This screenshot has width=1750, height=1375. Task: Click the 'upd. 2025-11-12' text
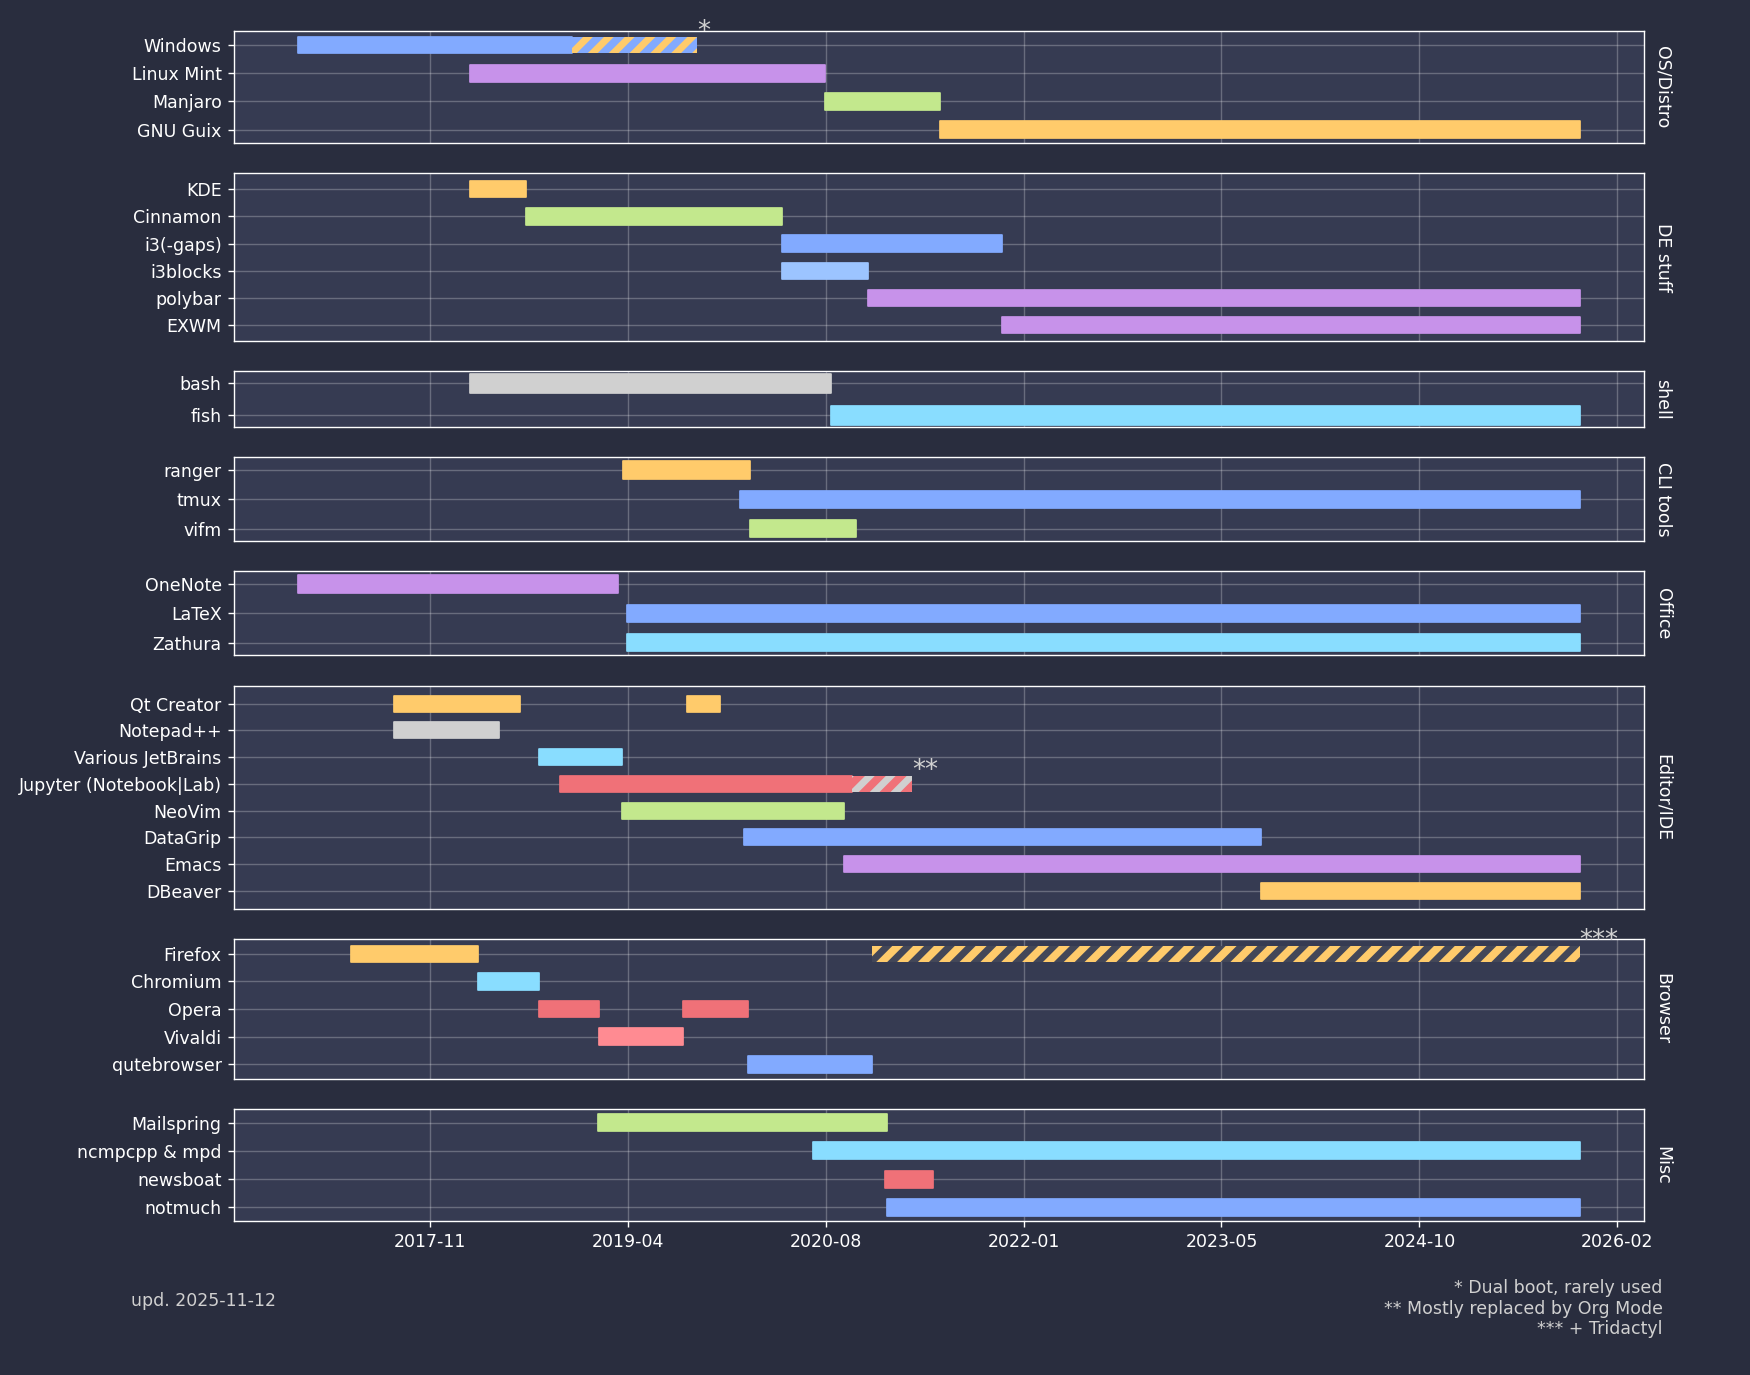203,1300
